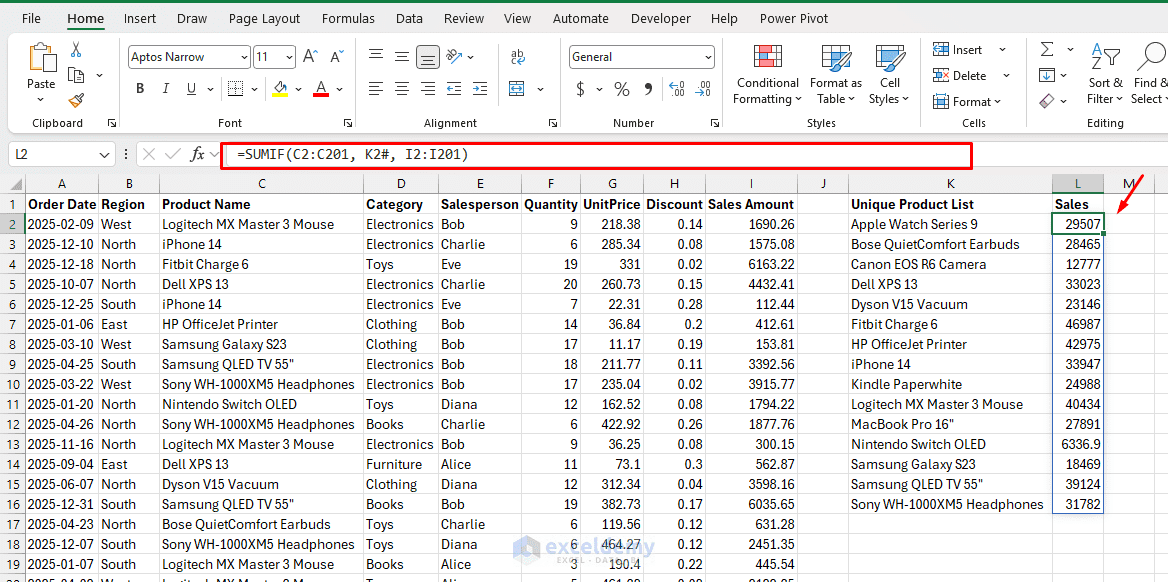1168x582 pixels.
Task: Open Conditional Formatting menu
Action: [767, 75]
